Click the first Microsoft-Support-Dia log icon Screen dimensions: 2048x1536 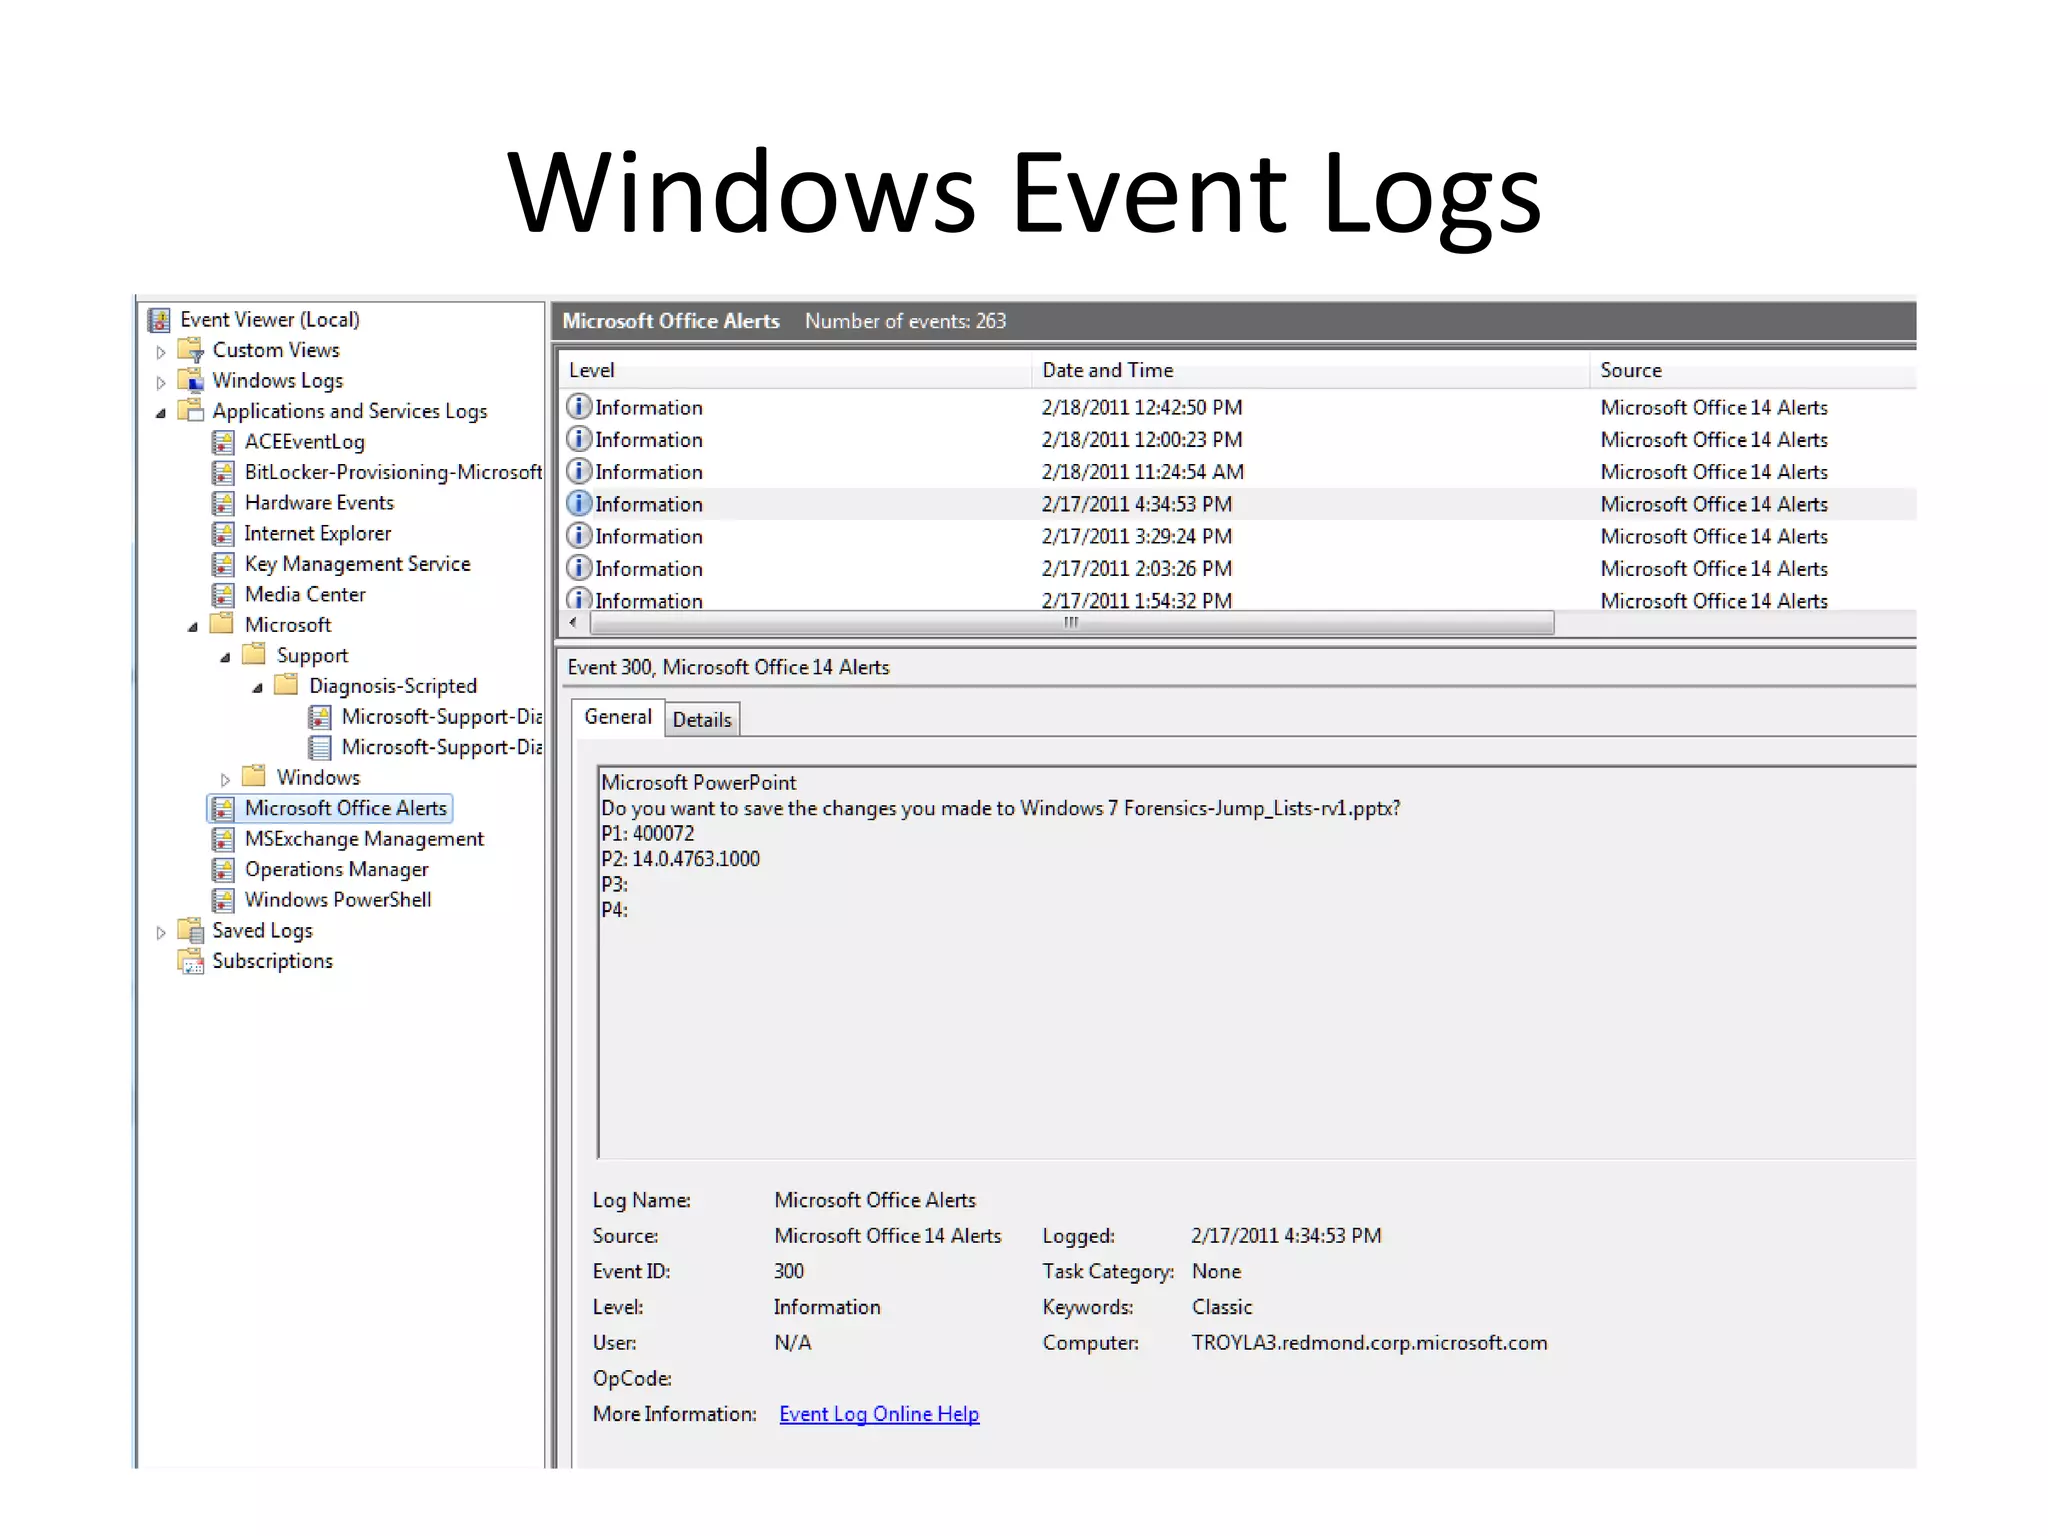pos(320,717)
